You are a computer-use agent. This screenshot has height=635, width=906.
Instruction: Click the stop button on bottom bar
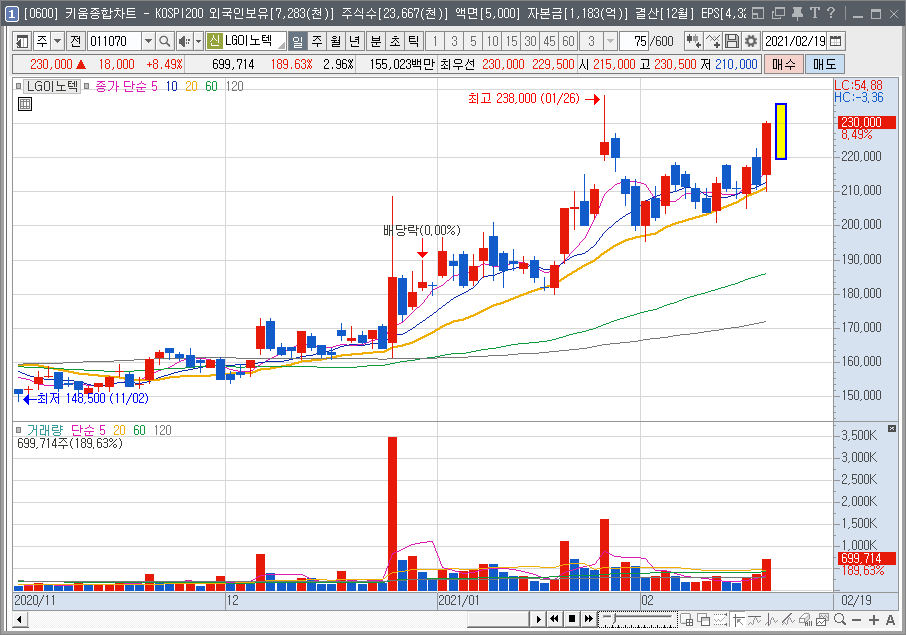click(x=571, y=619)
